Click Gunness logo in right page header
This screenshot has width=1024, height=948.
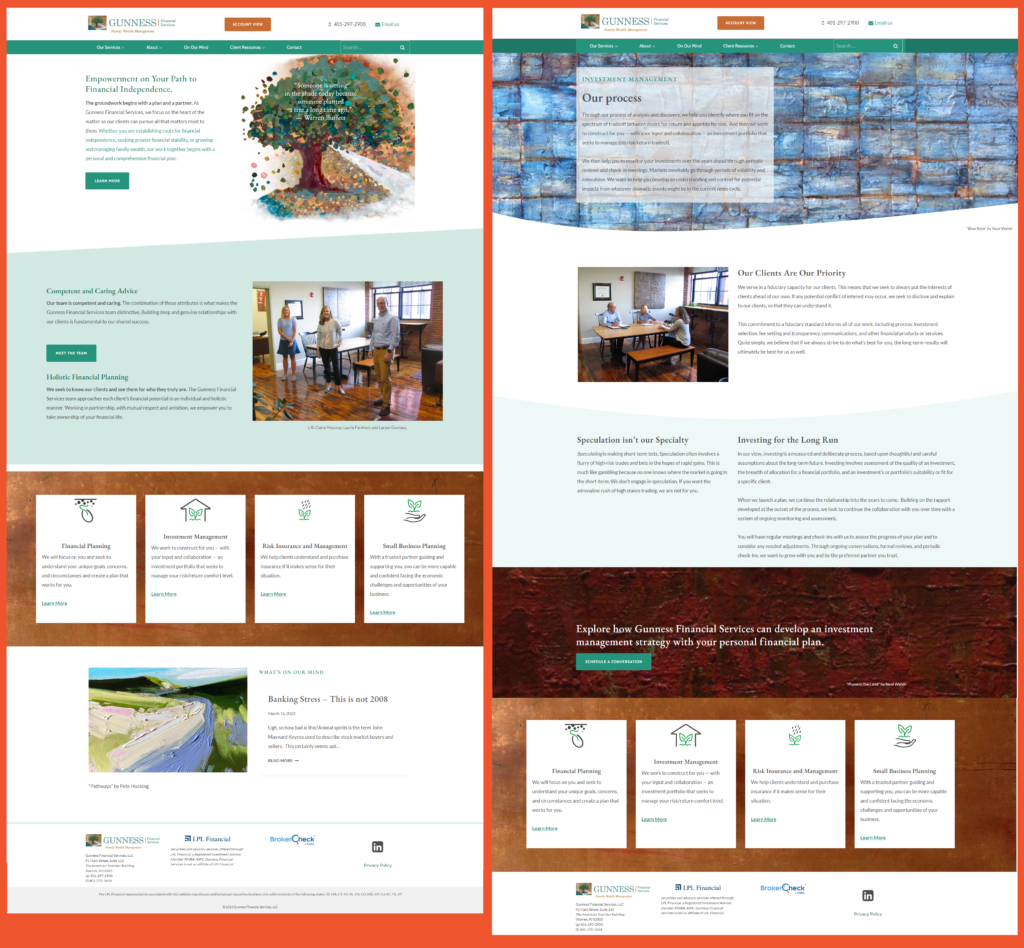tap(625, 22)
